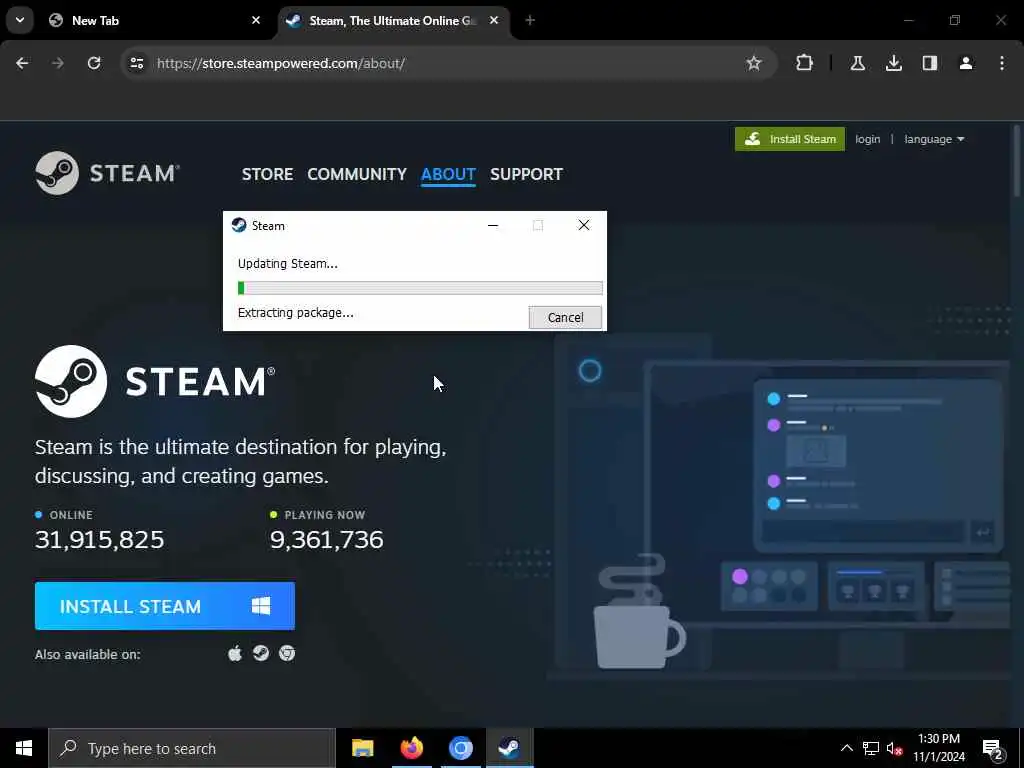This screenshot has width=1024, height=768.
Task: Open the profile avatar icon
Action: click(966, 63)
